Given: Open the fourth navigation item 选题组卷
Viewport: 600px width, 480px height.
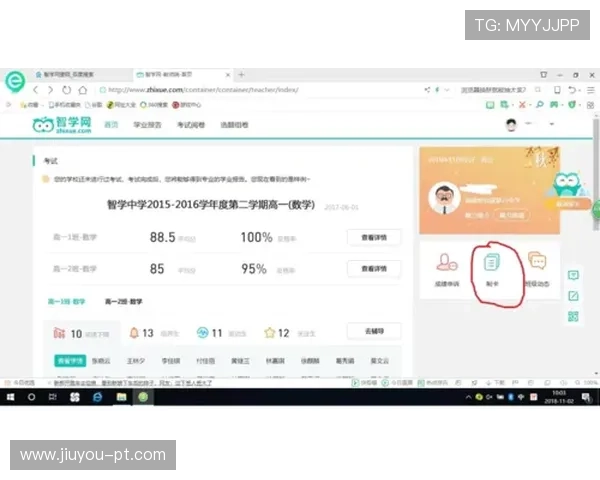Looking at the screenshot, I should 234,125.
